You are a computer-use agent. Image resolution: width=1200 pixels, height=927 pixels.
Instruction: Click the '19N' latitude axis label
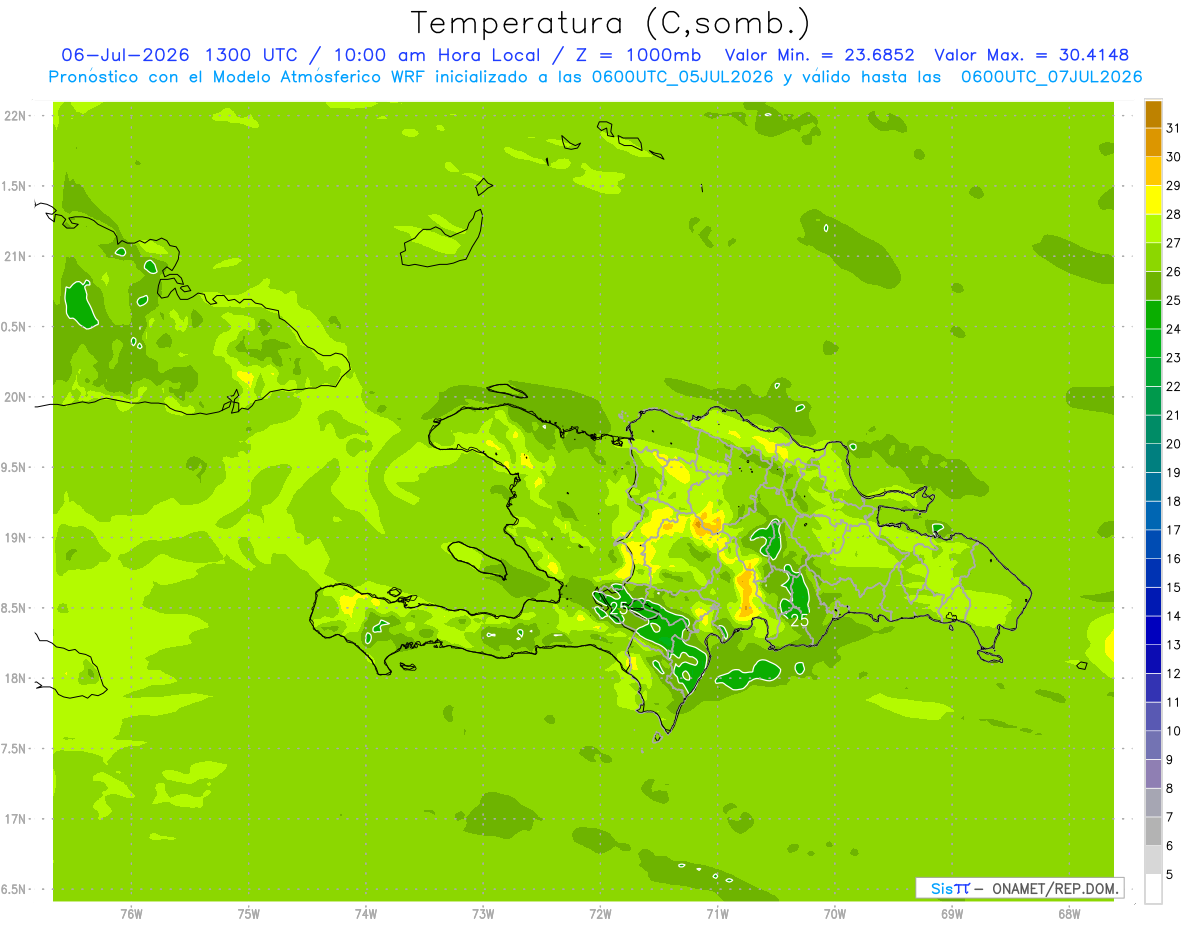[x=14, y=538]
